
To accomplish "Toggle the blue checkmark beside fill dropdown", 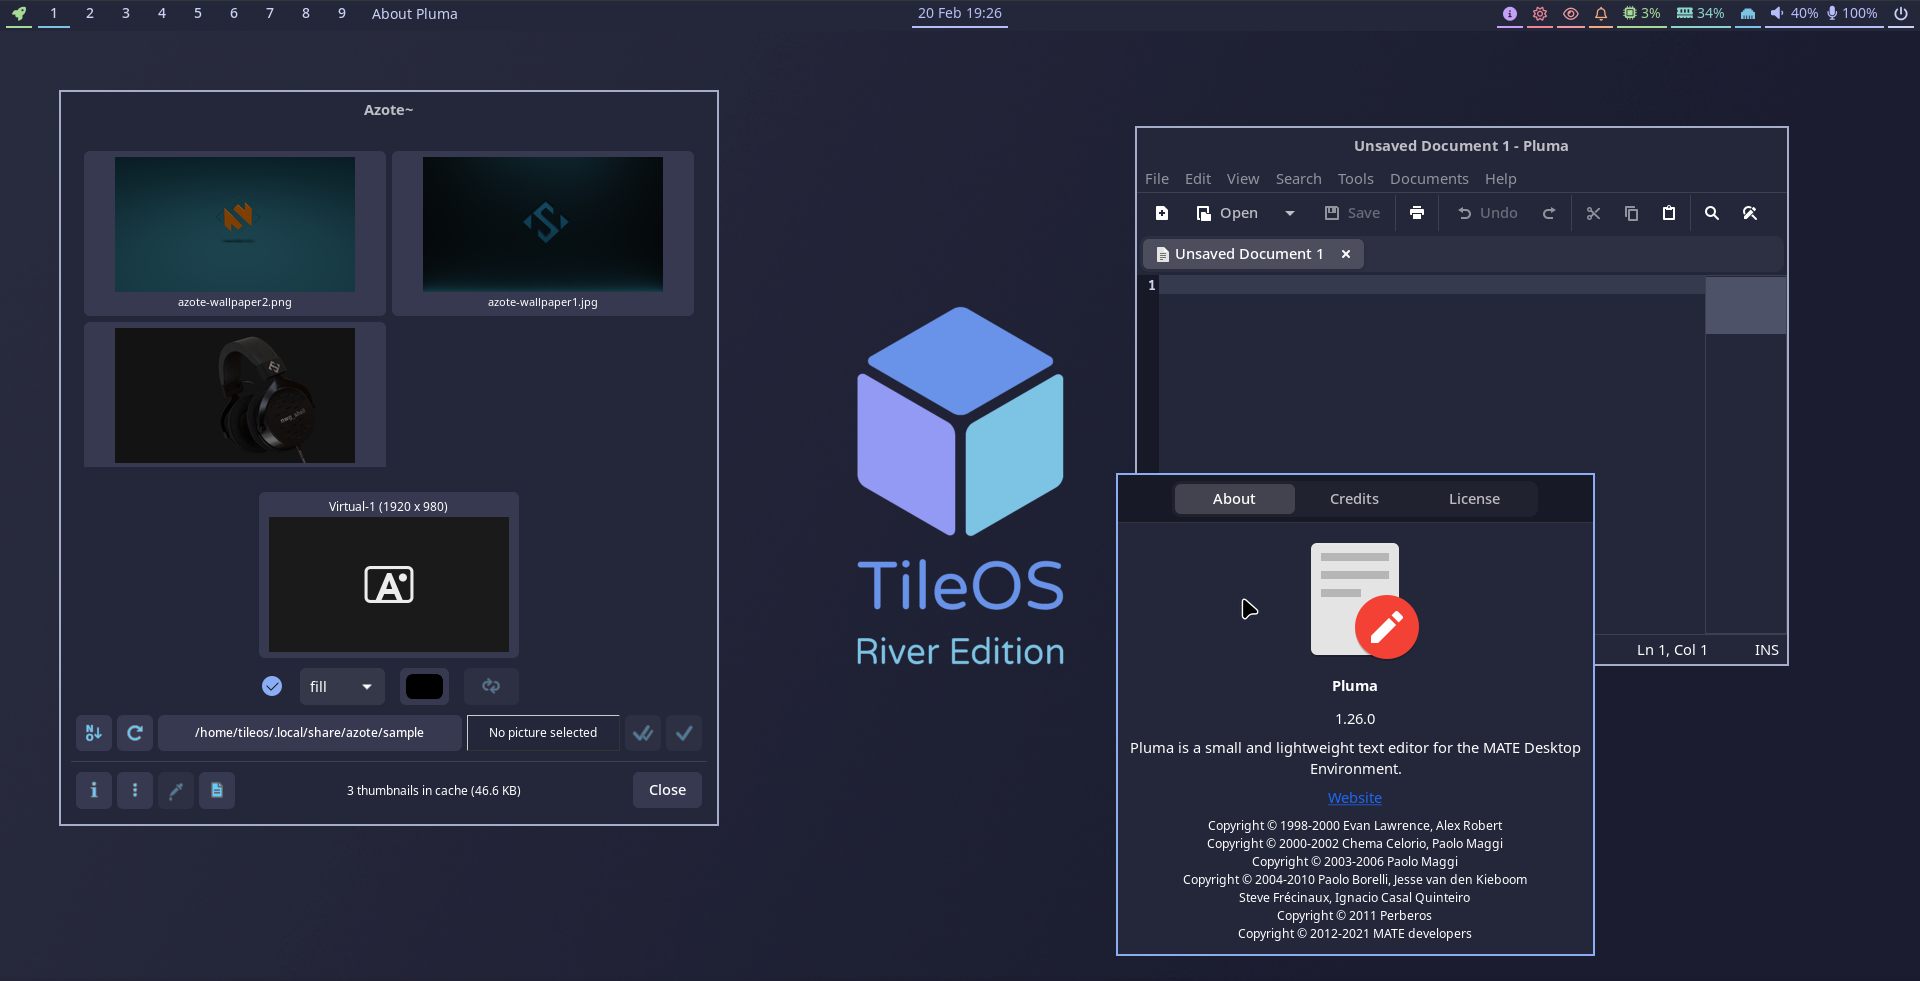I will click(x=272, y=686).
